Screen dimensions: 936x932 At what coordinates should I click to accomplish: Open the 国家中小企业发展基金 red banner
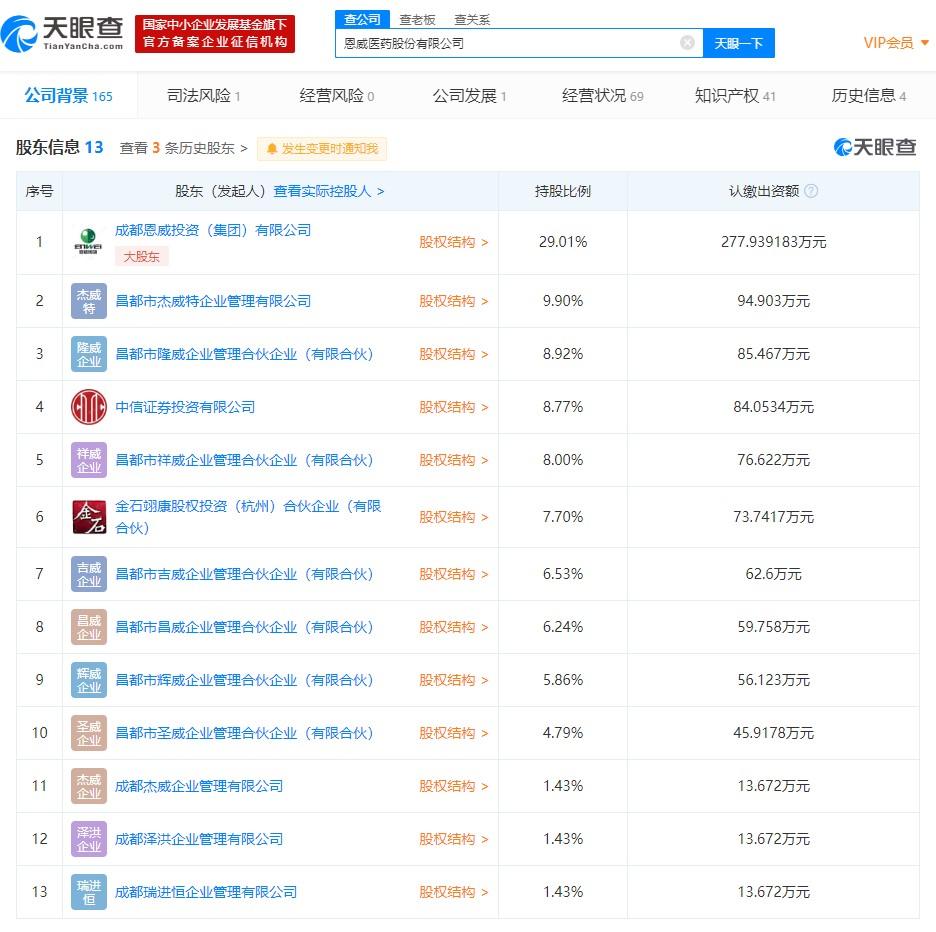pos(215,34)
